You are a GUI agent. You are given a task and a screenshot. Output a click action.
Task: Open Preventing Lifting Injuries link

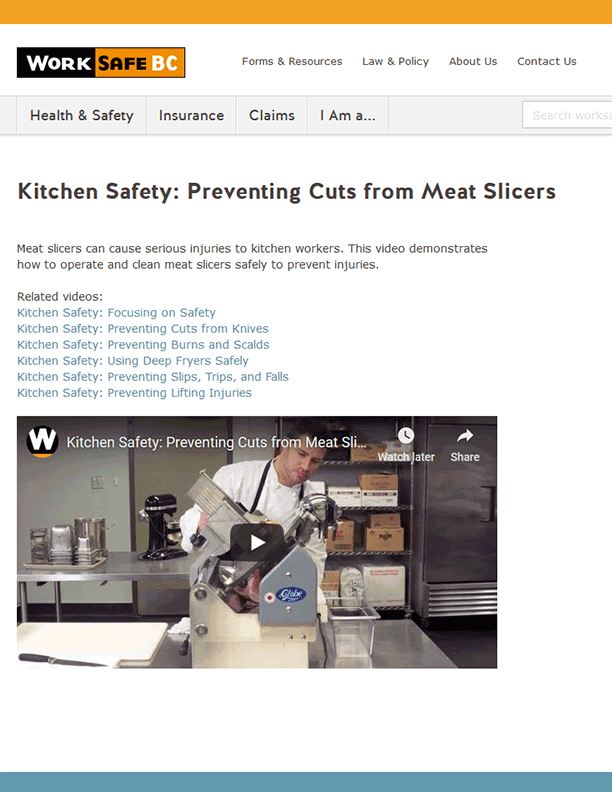click(x=134, y=393)
